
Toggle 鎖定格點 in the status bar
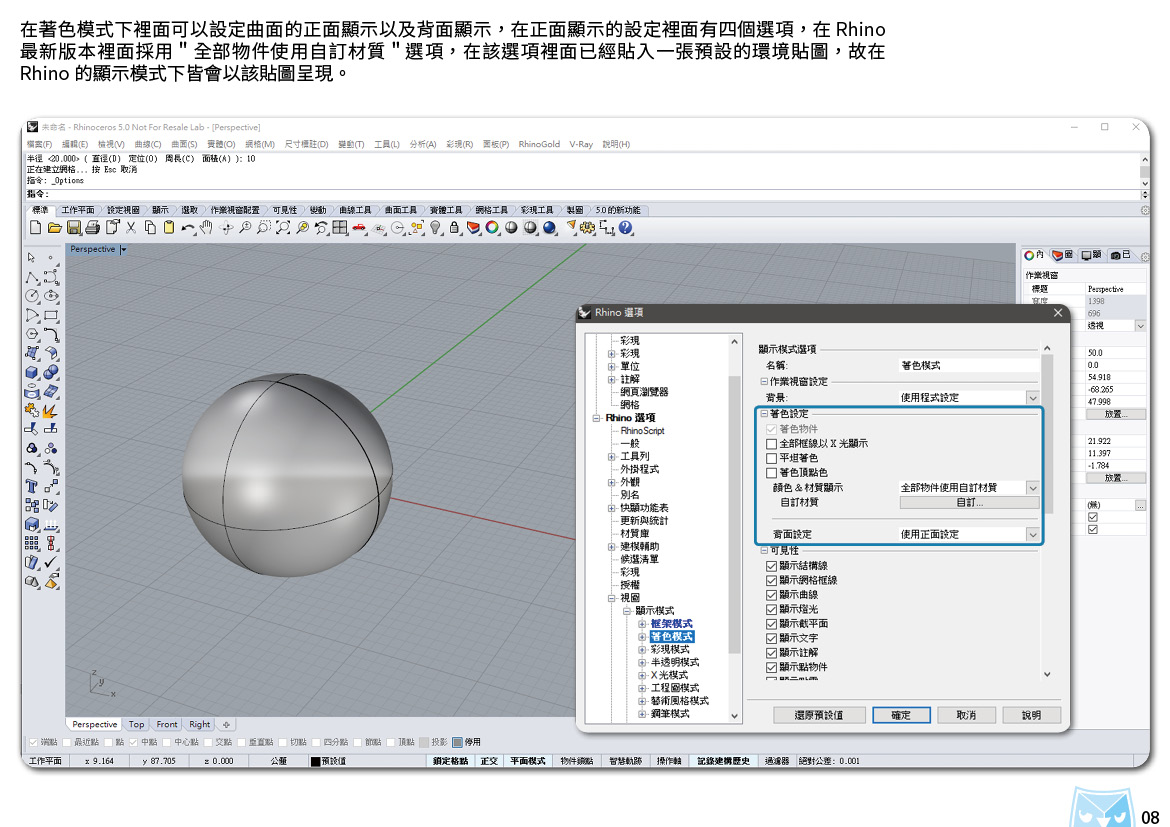point(451,761)
